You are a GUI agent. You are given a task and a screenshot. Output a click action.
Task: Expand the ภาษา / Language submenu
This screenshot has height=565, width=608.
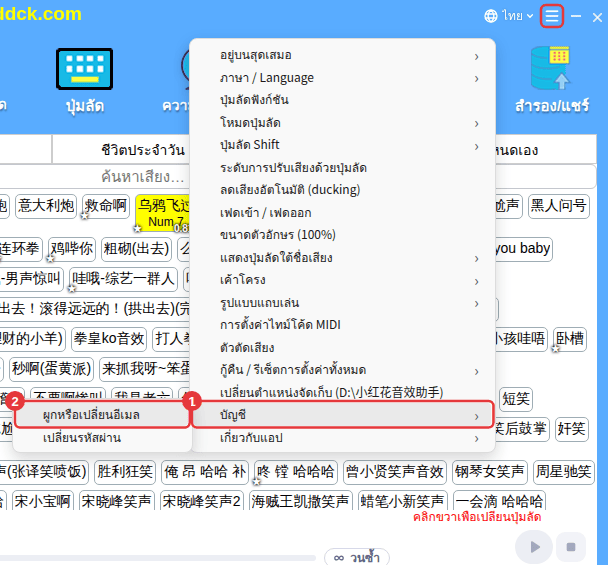coord(342,78)
